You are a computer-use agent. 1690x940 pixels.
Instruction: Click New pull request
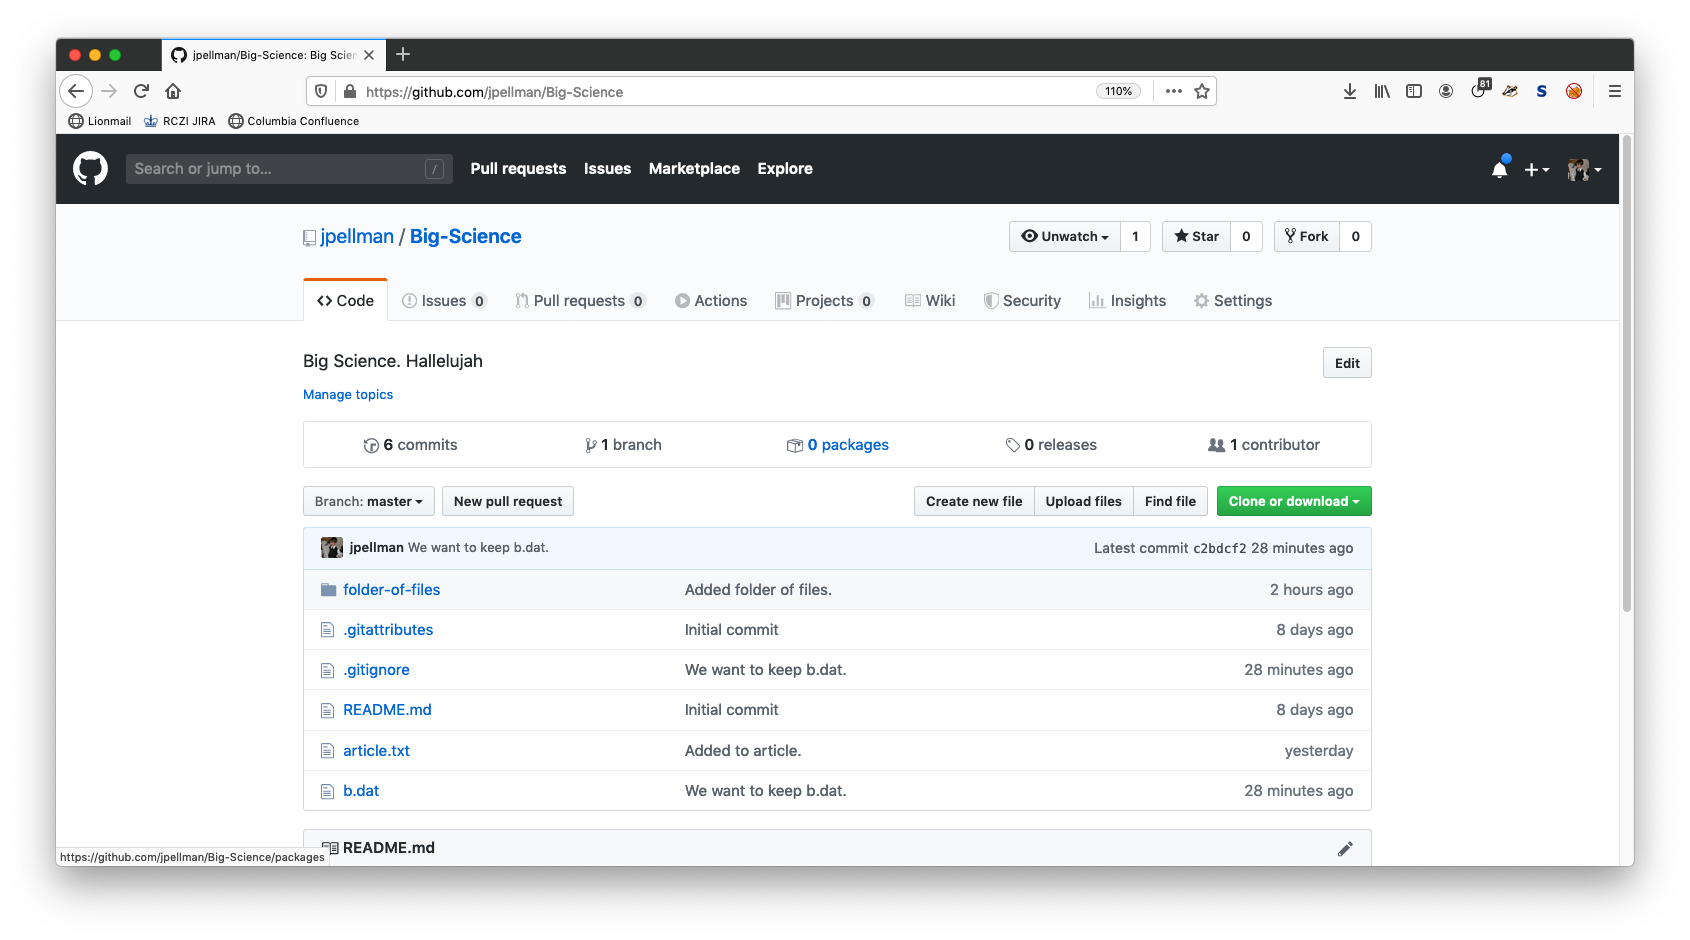tap(508, 502)
